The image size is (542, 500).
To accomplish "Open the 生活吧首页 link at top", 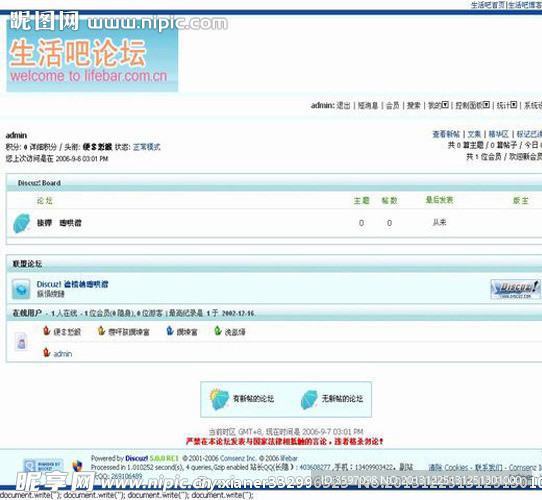I will click(488, 5).
